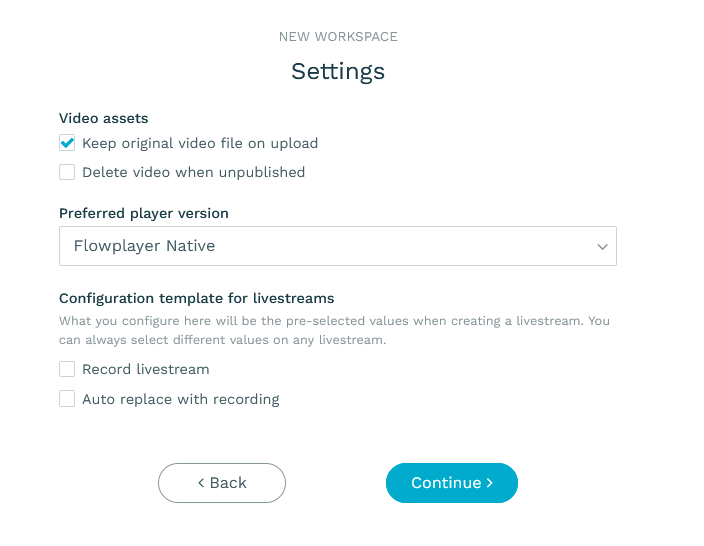This screenshot has height=546, width=704.
Task: Select the Flowplayer Native value text
Action: pos(144,246)
